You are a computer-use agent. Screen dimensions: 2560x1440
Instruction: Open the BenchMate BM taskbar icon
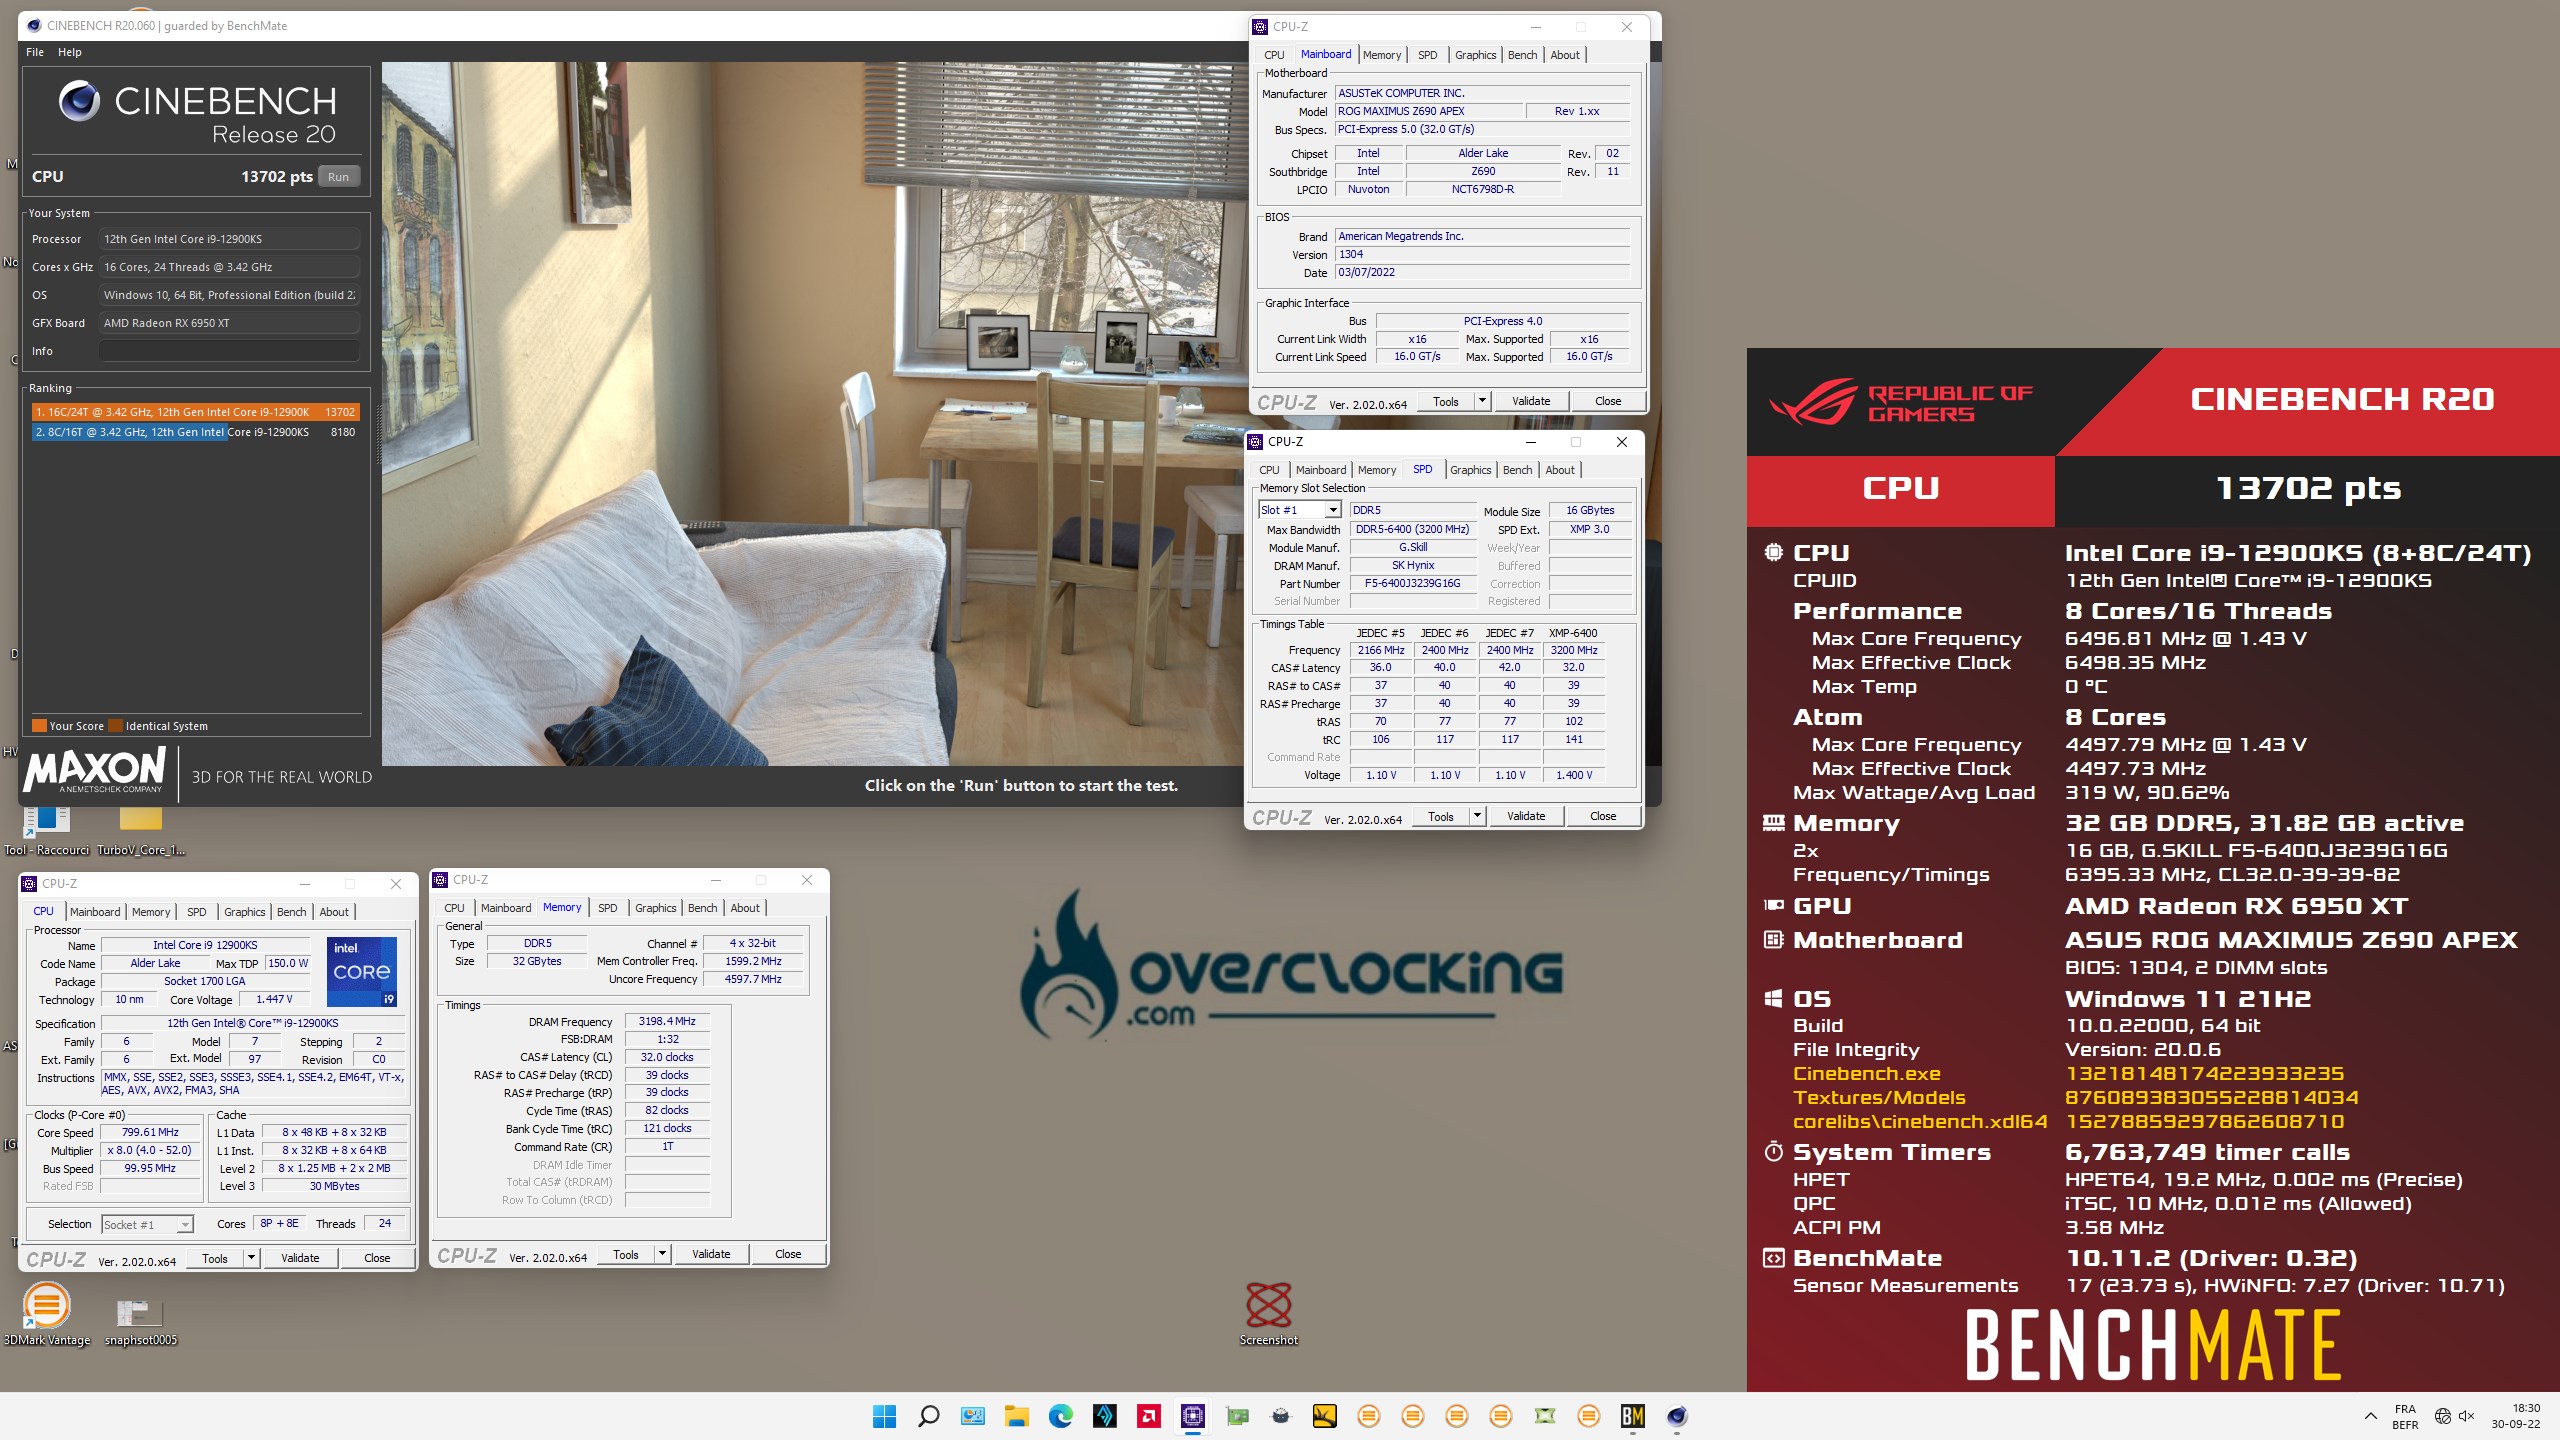pyautogui.click(x=1632, y=1416)
